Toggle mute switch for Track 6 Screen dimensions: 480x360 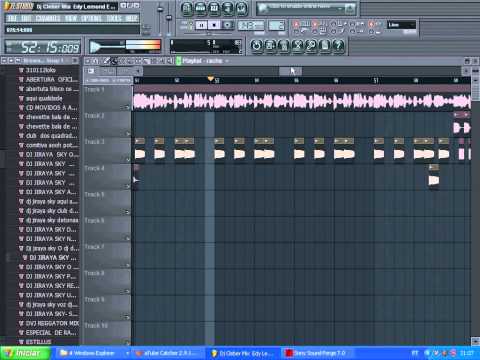127,238
